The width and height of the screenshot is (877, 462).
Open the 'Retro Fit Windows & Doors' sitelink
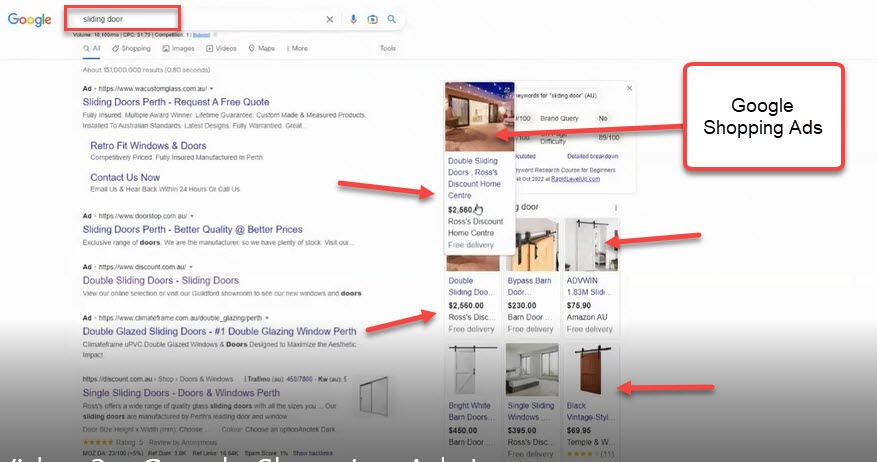click(148, 145)
